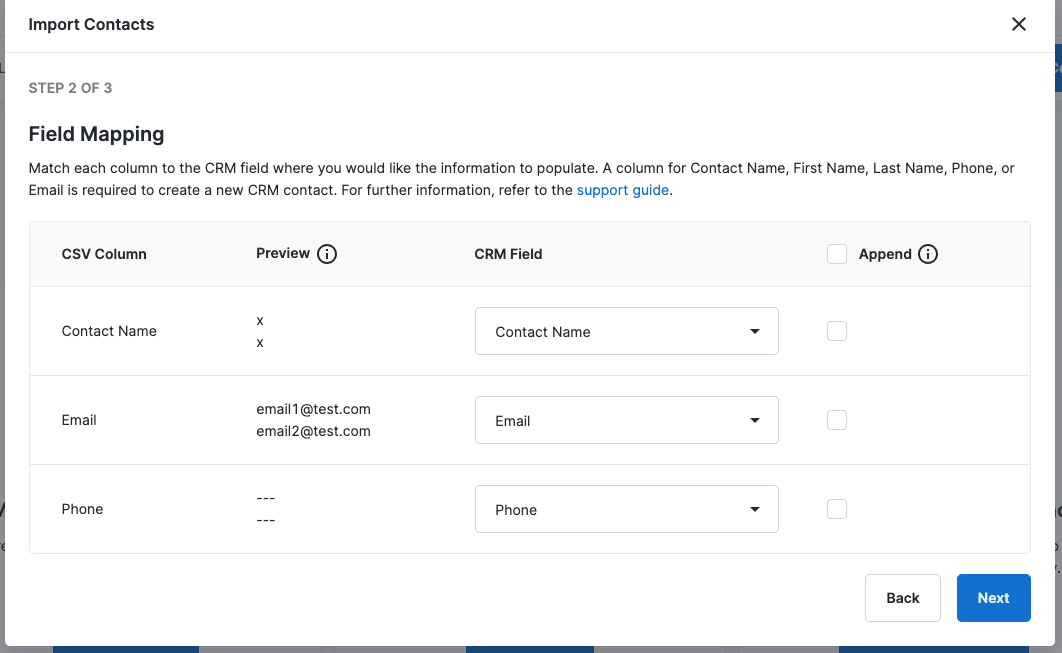Image resolution: width=1062 pixels, height=653 pixels.
Task: Click the info icon beside Preview
Action: (x=327, y=254)
